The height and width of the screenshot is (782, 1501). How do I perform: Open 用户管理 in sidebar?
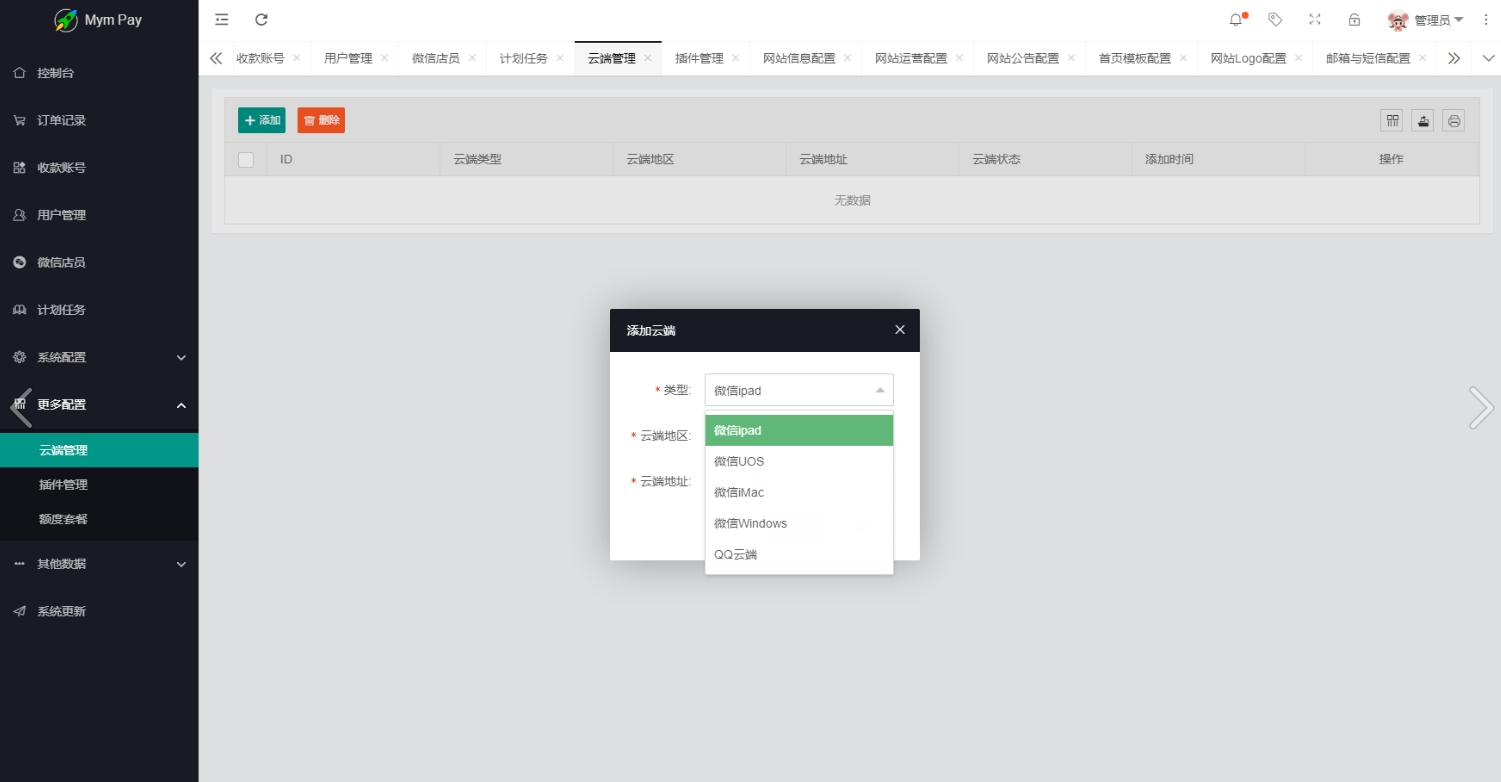point(99,215)
